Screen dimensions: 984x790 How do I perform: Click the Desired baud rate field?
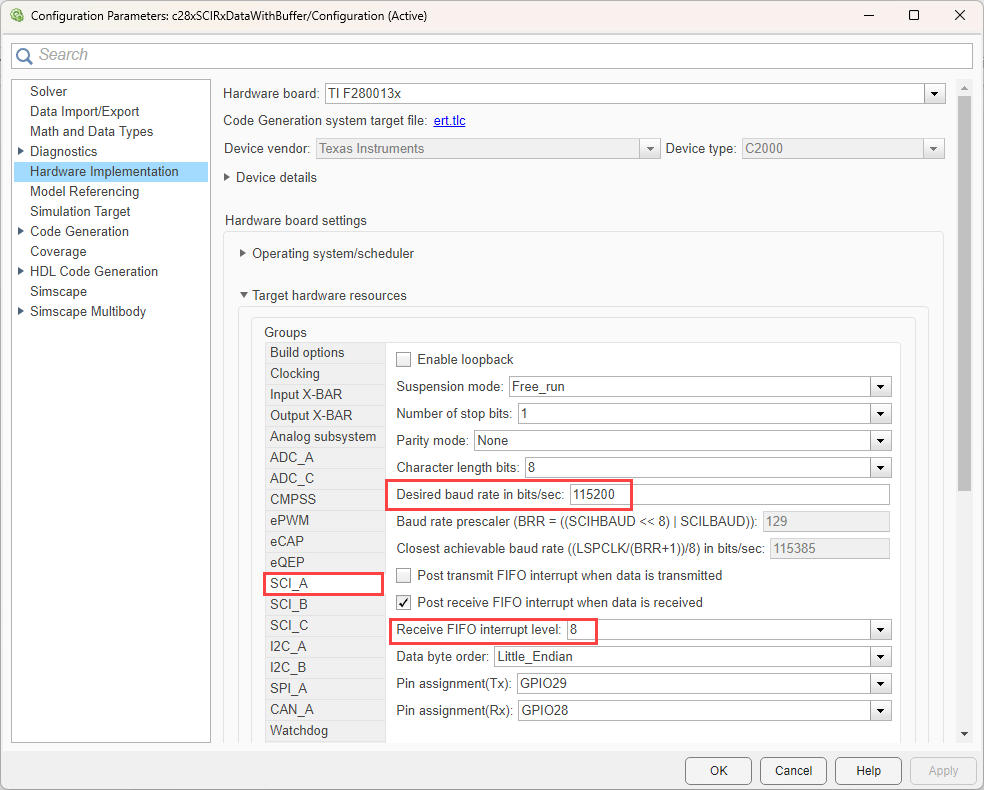(728, 495)
